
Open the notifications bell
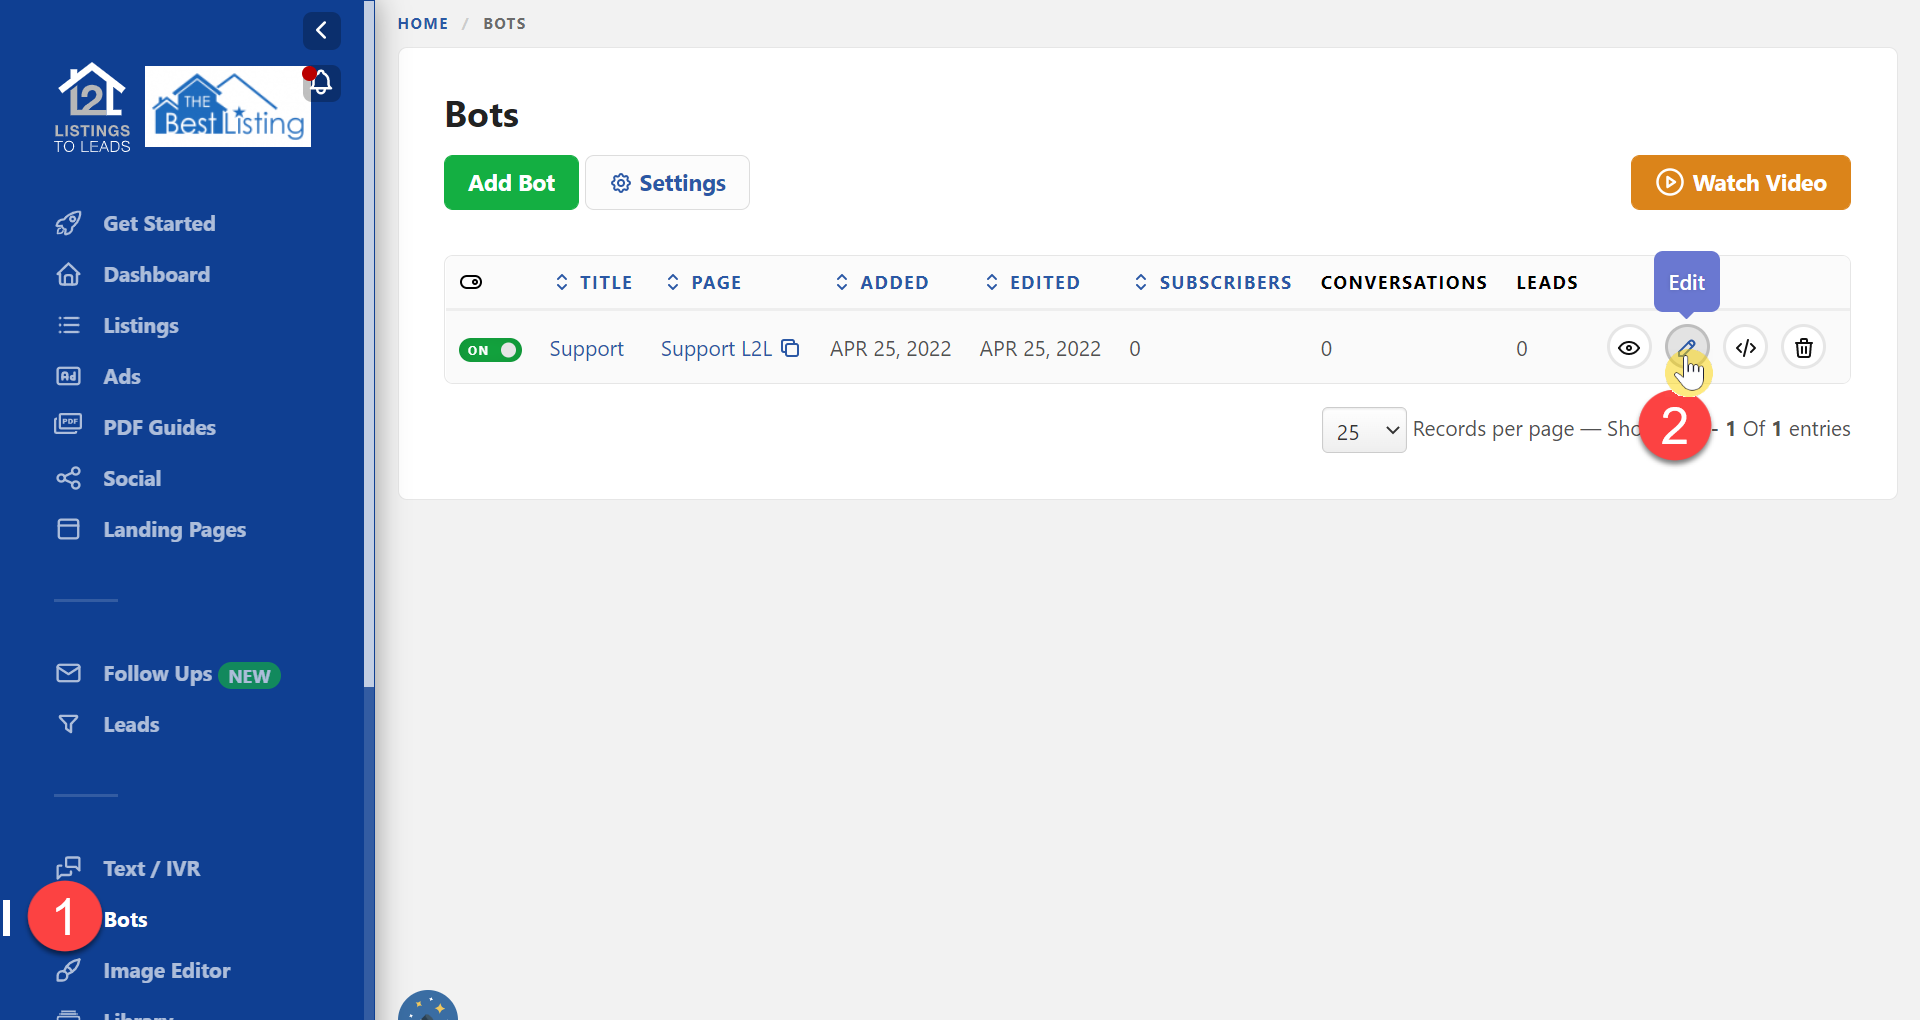[321, 82]
